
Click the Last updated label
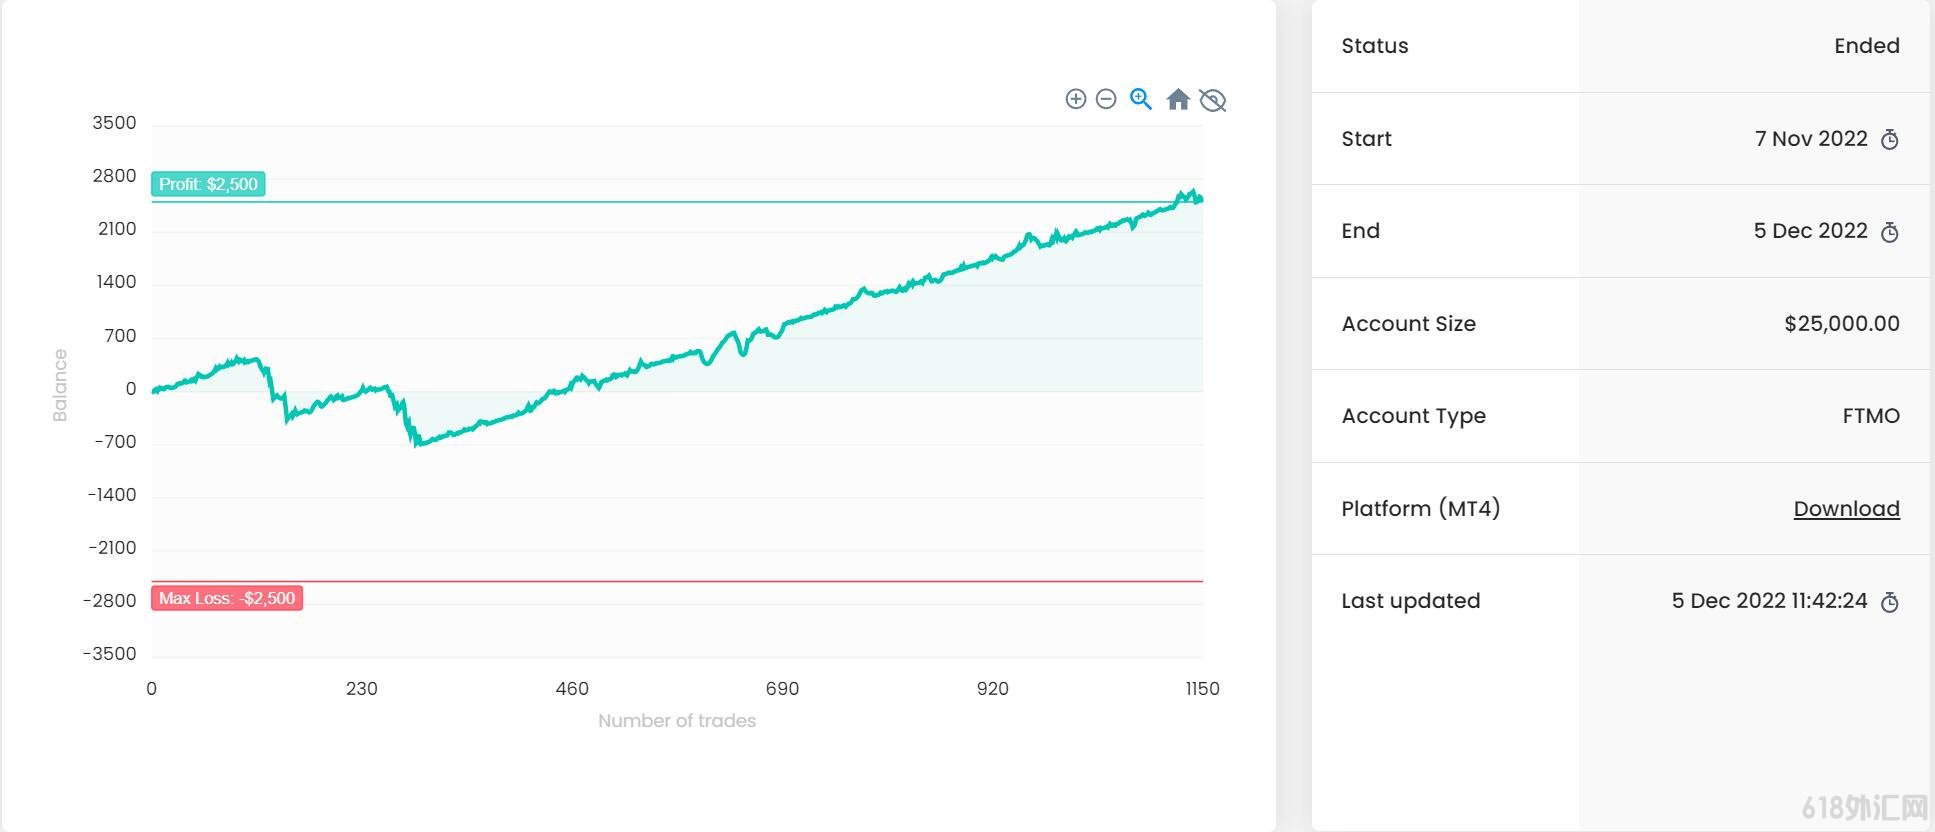click(x=1410, y=601)
